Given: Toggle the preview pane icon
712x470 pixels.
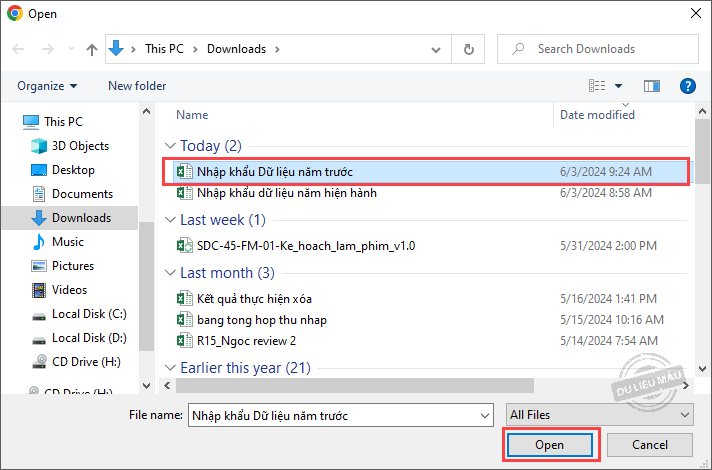Looking at the screenshot, I should click(x=652, y=86).
